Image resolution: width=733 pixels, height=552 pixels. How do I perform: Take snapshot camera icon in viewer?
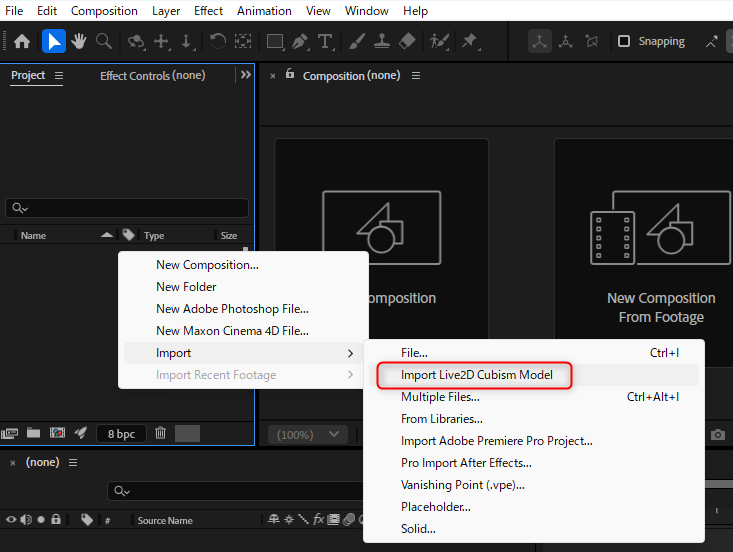pyautogui.click(x=718, y=435)
